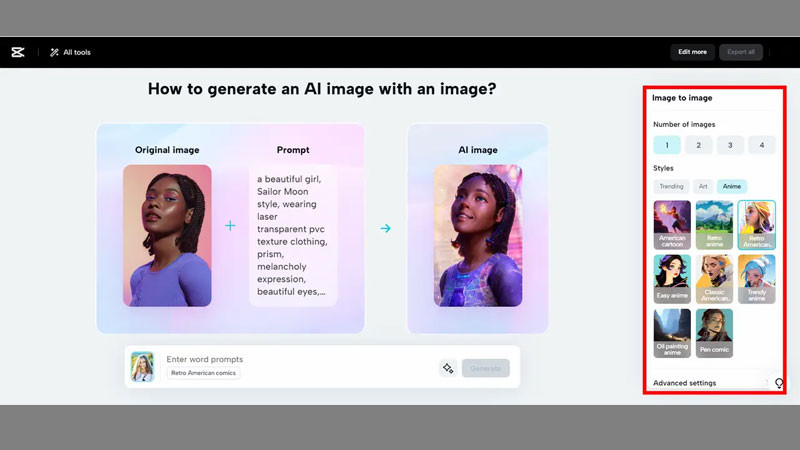Click the Edit more button
The height and width of the screenshot is (450, 800).
(692, 52)
